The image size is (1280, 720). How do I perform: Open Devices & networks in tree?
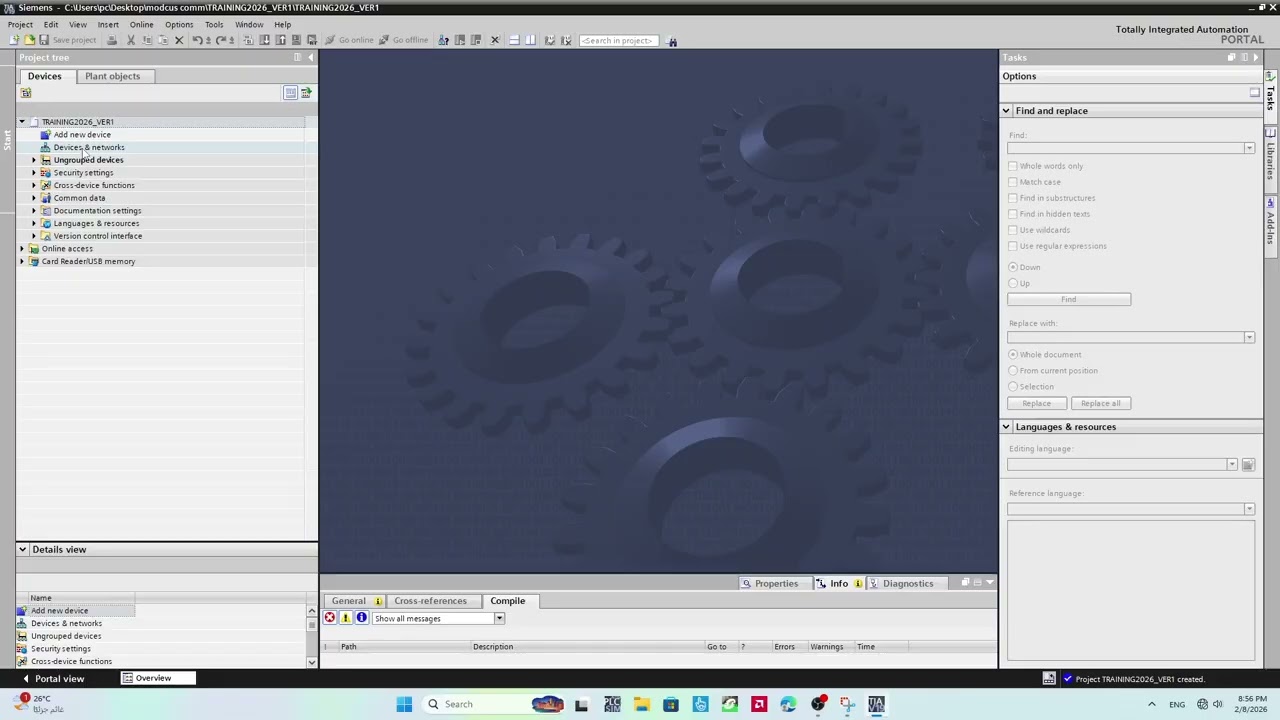(x=89, y=147)
